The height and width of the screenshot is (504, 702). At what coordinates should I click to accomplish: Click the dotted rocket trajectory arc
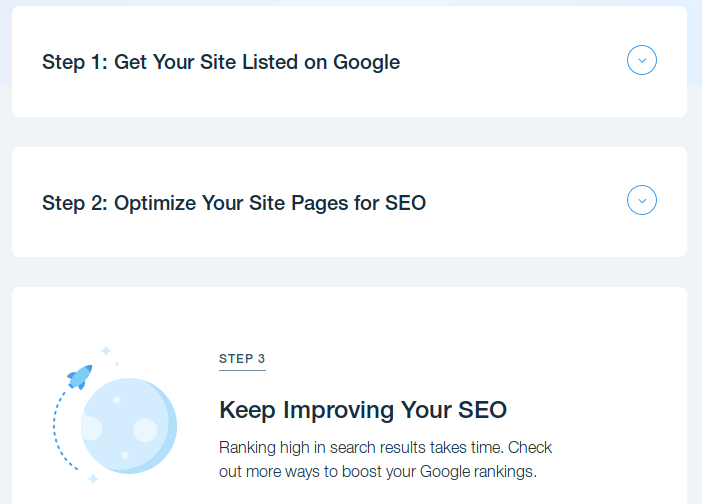coord(63,431)
